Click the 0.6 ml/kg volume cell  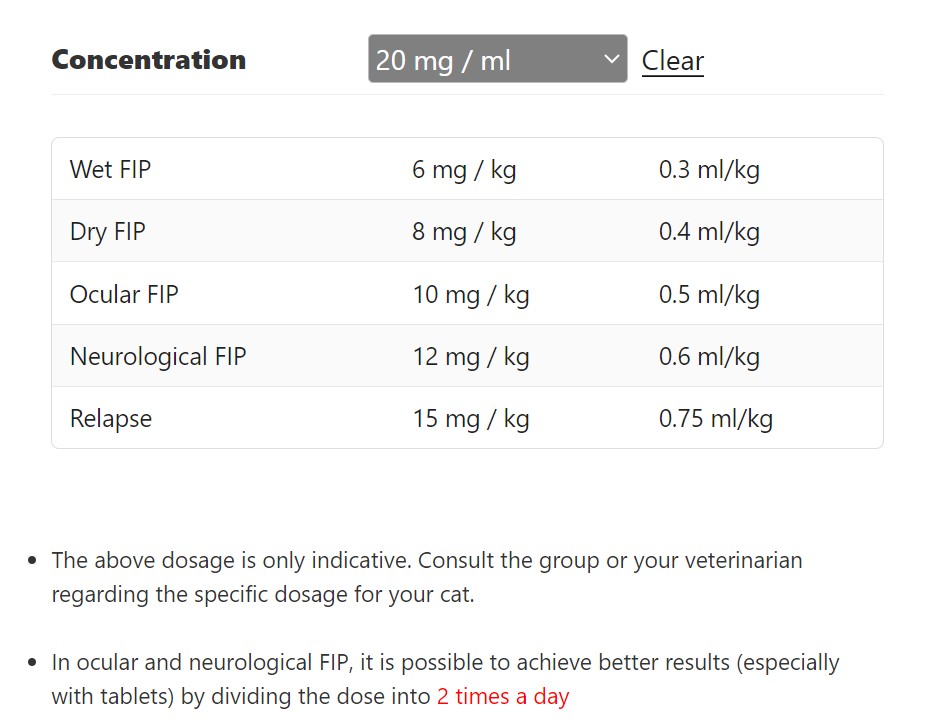(709, 357)
